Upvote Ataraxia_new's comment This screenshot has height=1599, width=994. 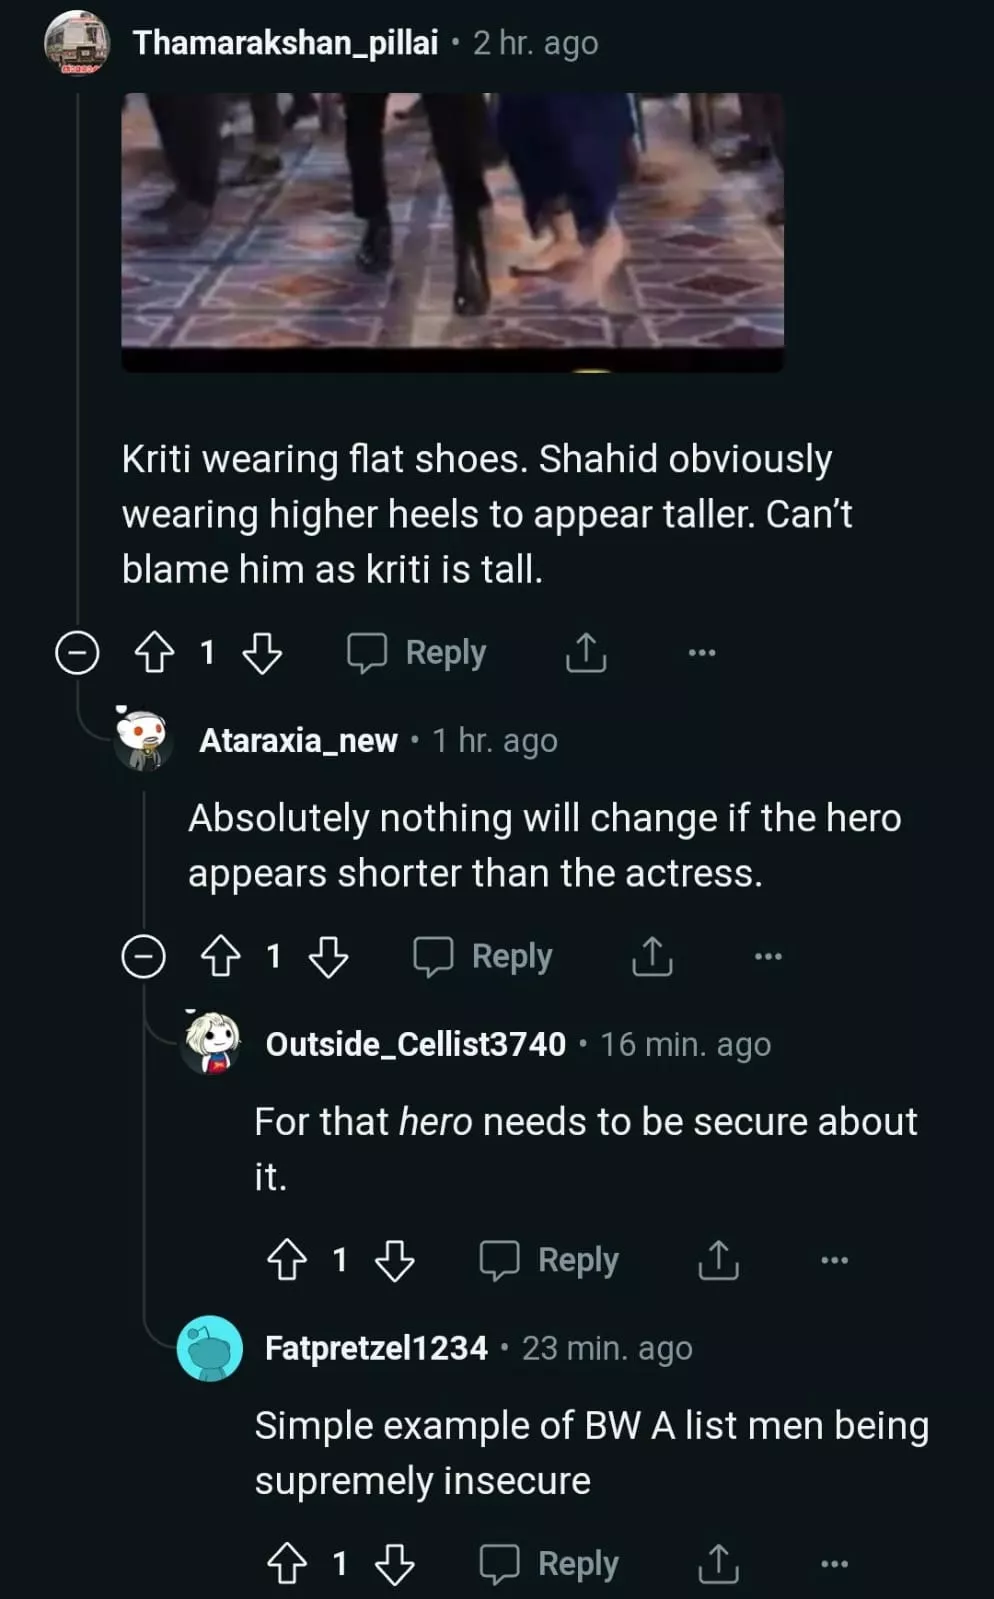220,957
